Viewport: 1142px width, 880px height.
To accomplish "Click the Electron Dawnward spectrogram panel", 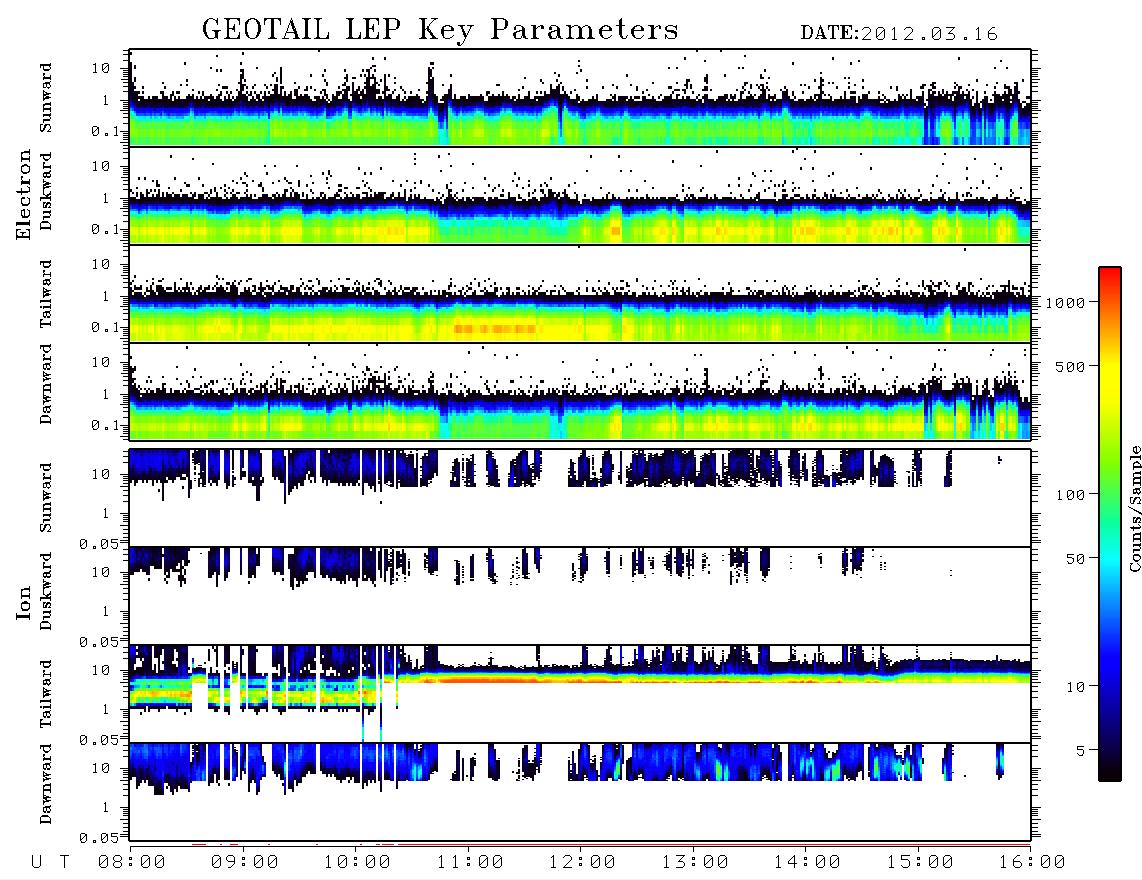I will 580,392.
